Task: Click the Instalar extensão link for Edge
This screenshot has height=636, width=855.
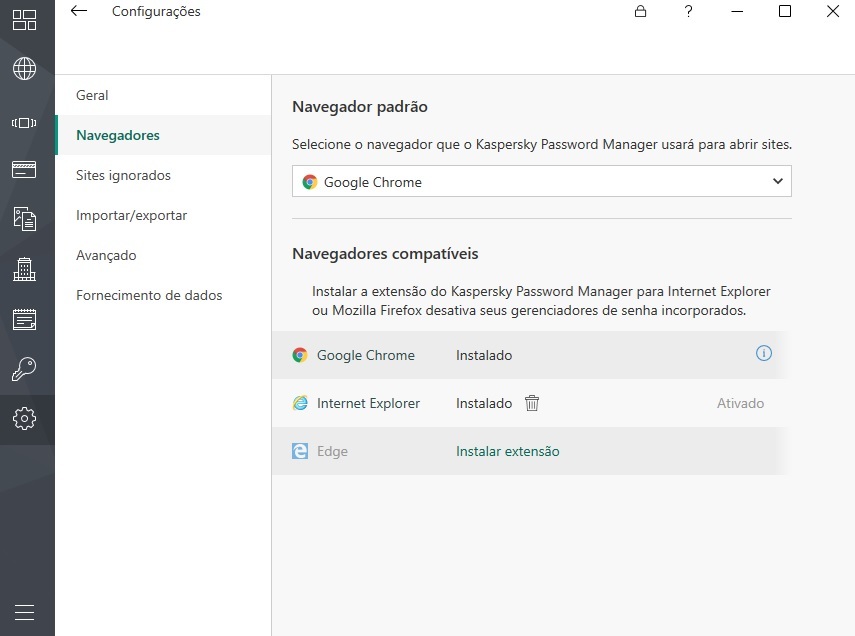Action: click(507, 451)
